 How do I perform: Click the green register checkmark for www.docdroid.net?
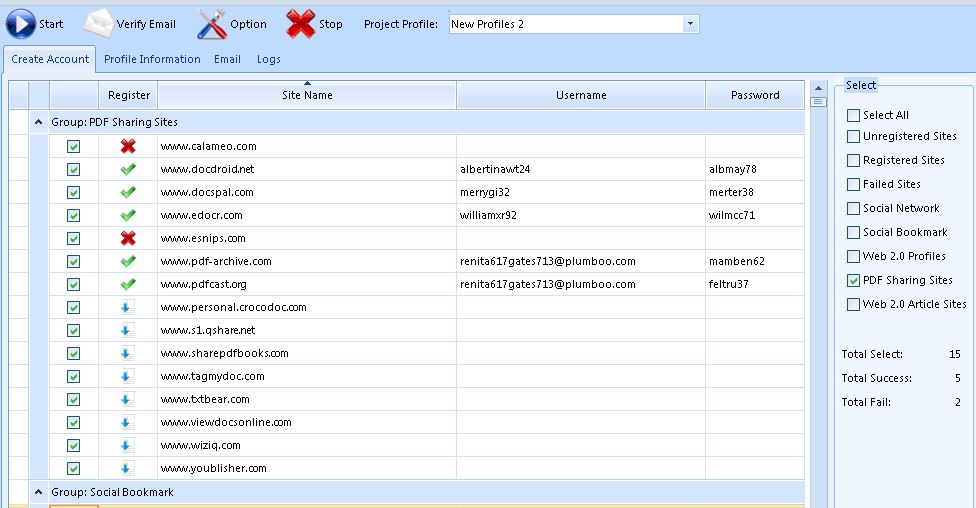click(x=128, y=169)
